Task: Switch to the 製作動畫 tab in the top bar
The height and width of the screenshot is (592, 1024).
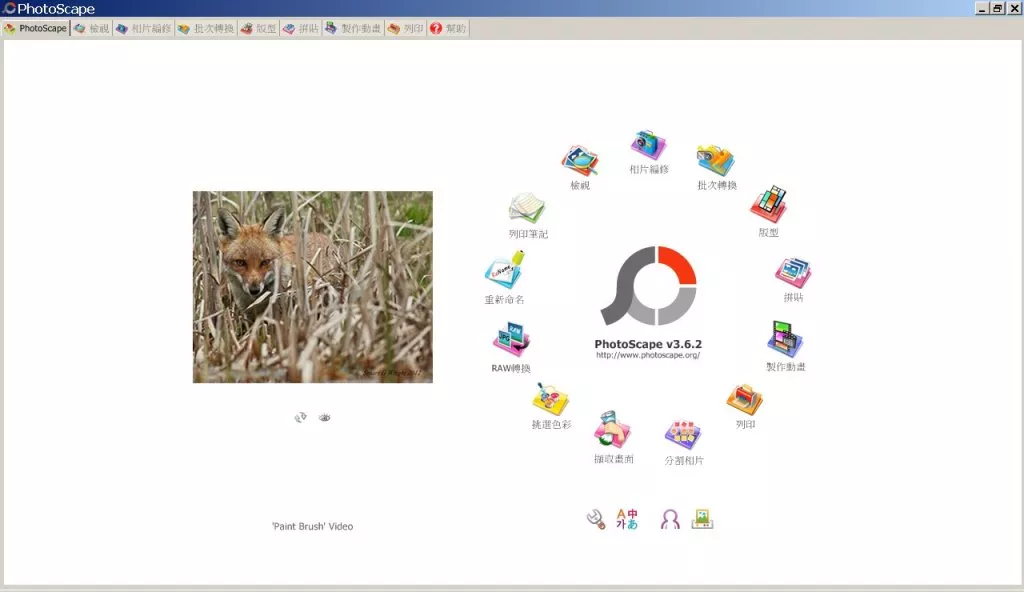Action: click(x=353, y=29)
